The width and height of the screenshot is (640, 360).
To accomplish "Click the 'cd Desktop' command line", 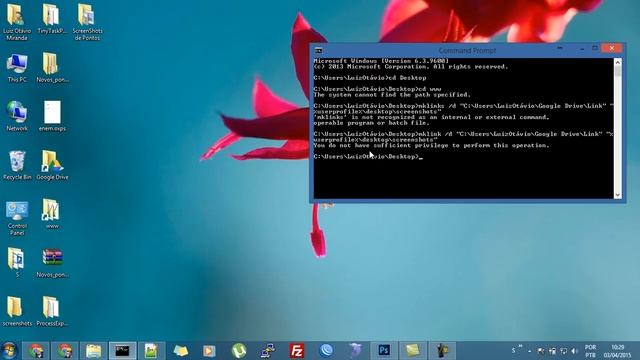I will click(x=370, y=78).
